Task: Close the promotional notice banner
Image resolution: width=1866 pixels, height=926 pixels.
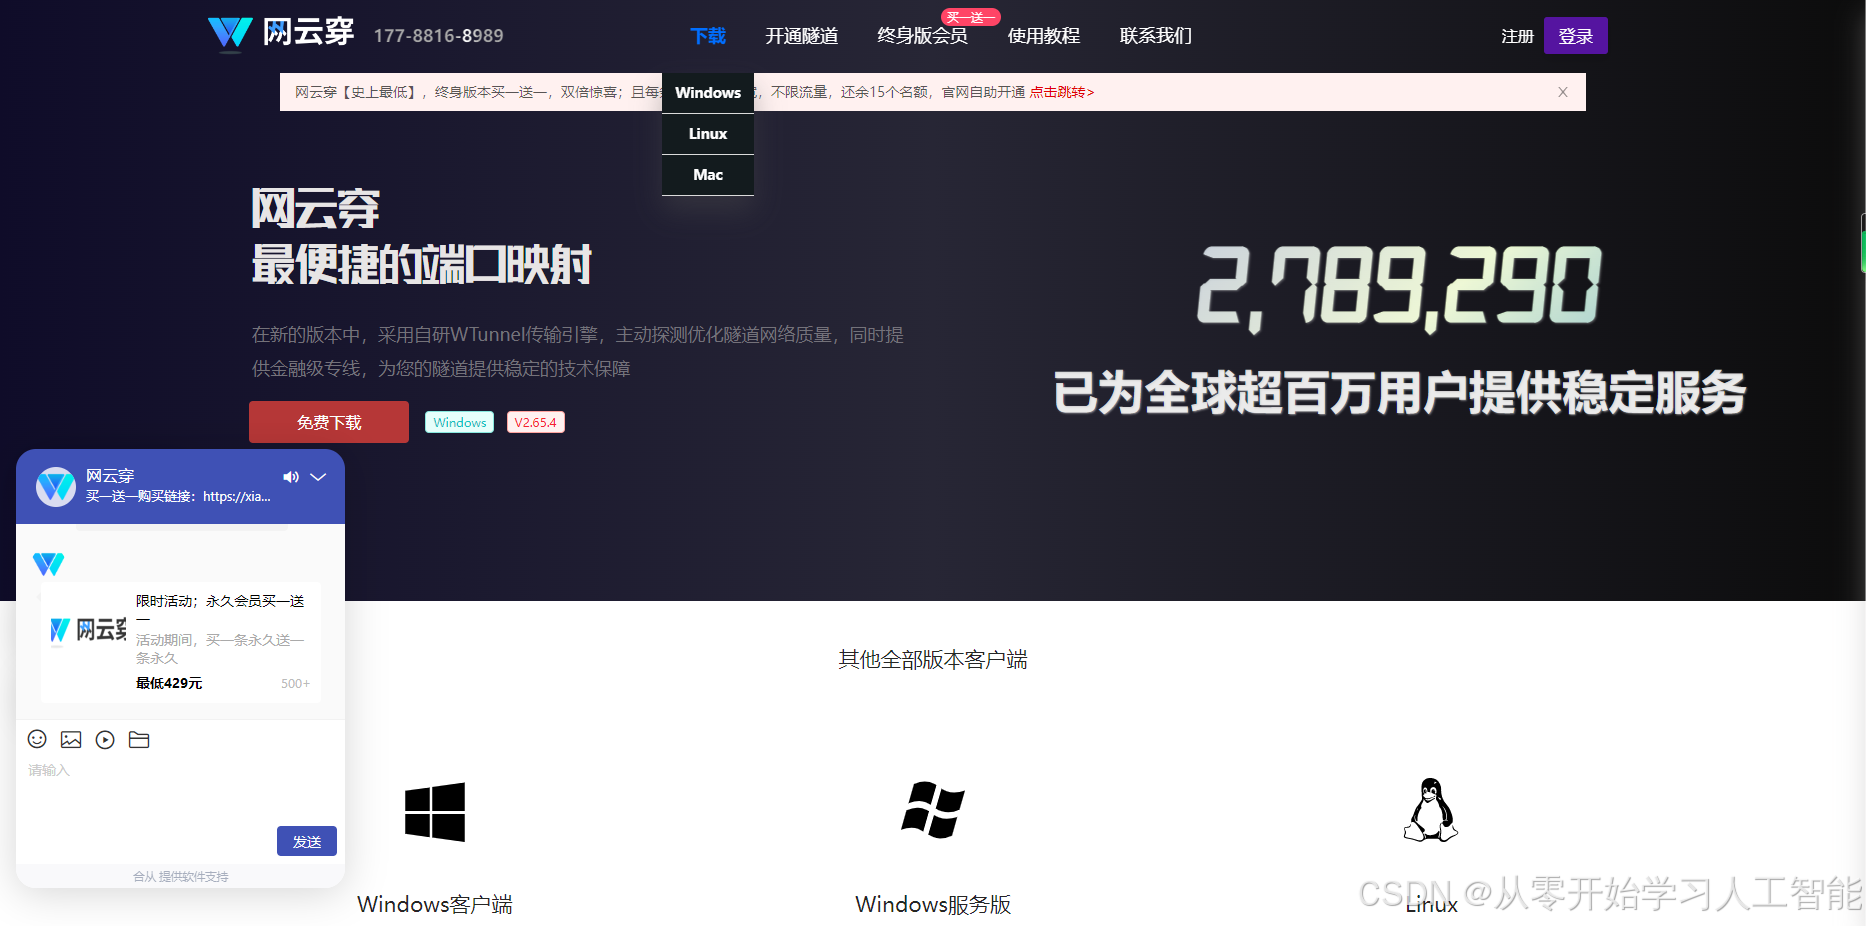Action: 1563,92
